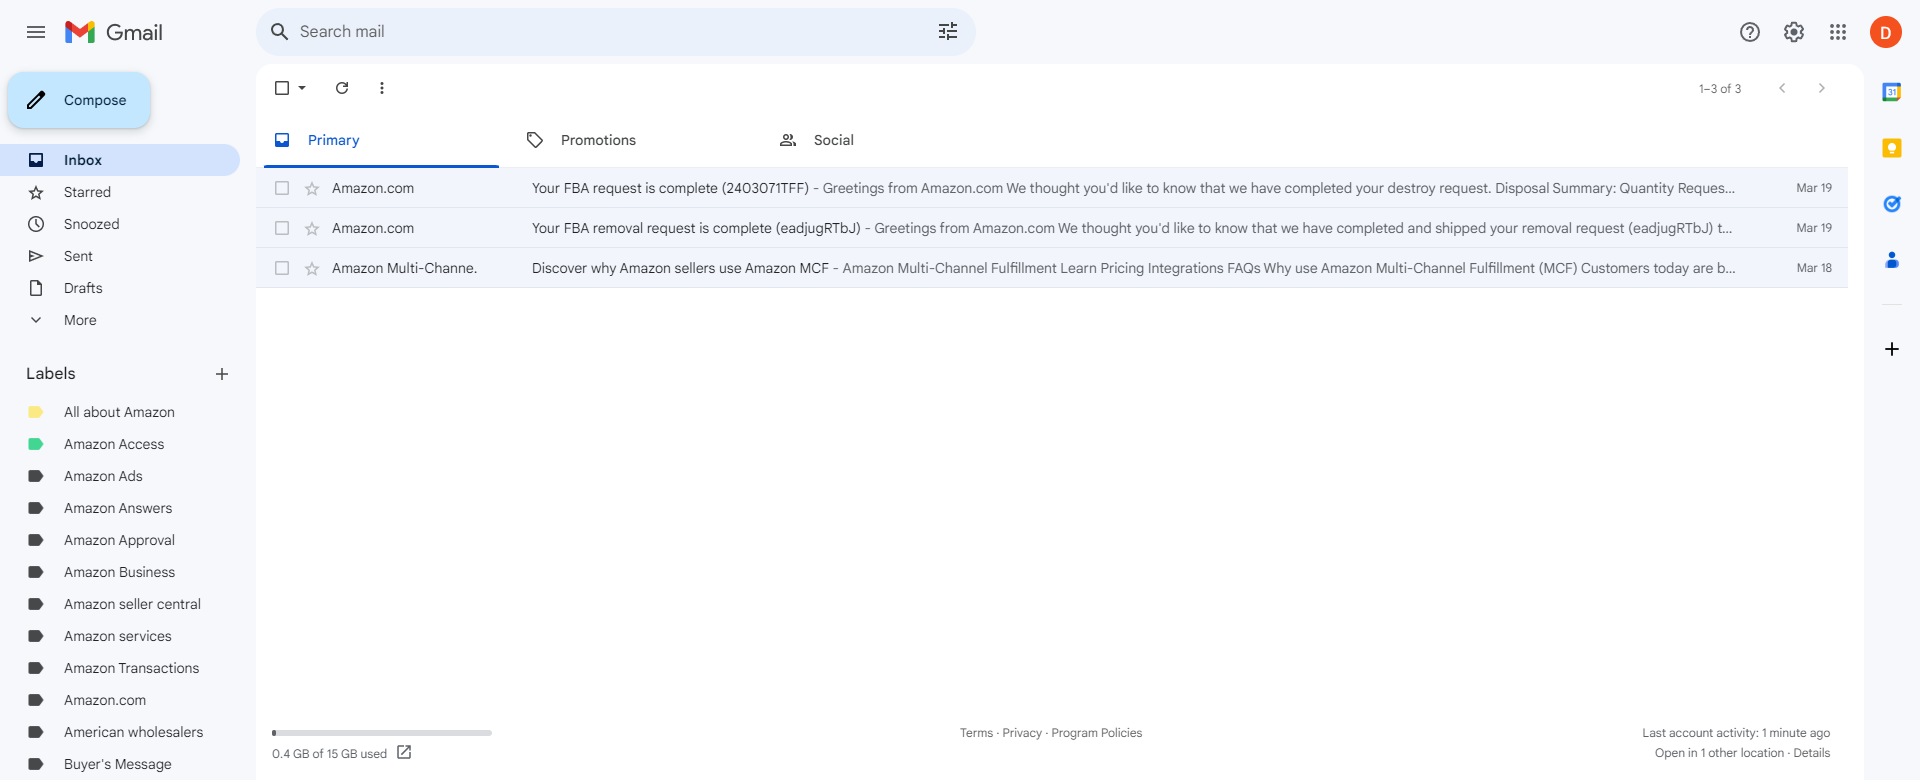Image resolution: width=1920 pixels, height=780 pixels.
Task: Open storage management external link icon
Action: 404,753
